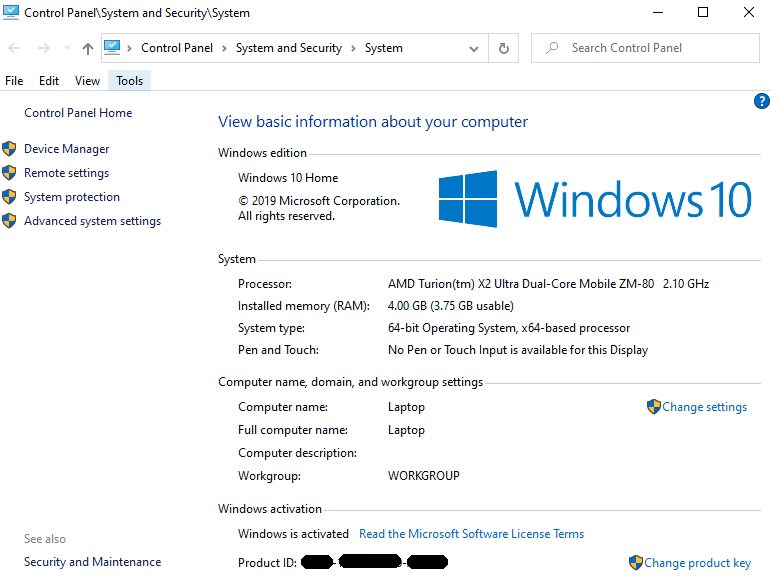
Task: Close the System window
Action: coord(749,12)
